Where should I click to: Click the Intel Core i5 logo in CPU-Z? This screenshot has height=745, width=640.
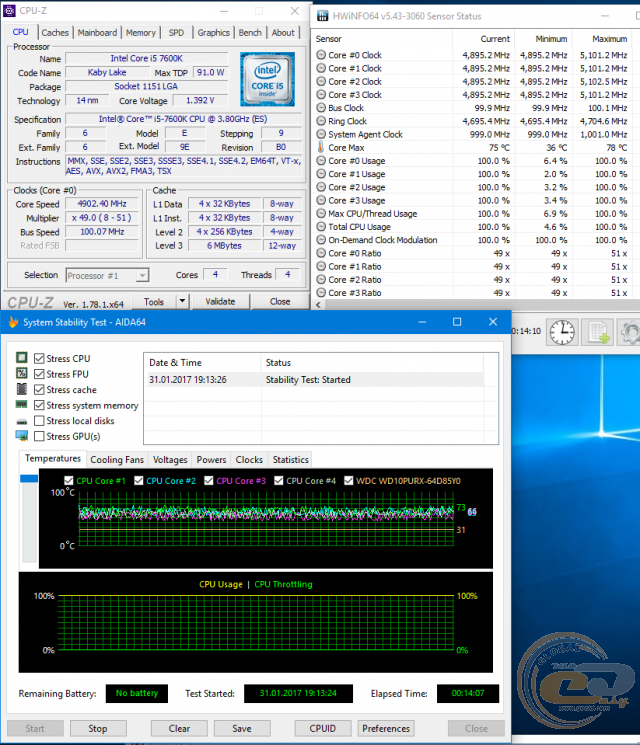coord(267,79)
